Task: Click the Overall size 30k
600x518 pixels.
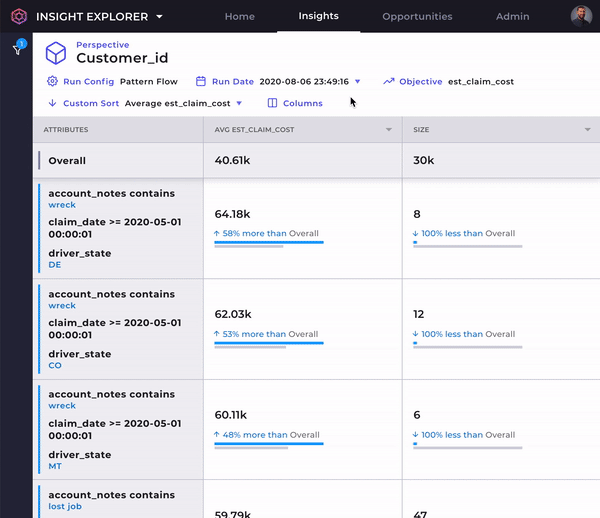Action: (x=423, y=160)
